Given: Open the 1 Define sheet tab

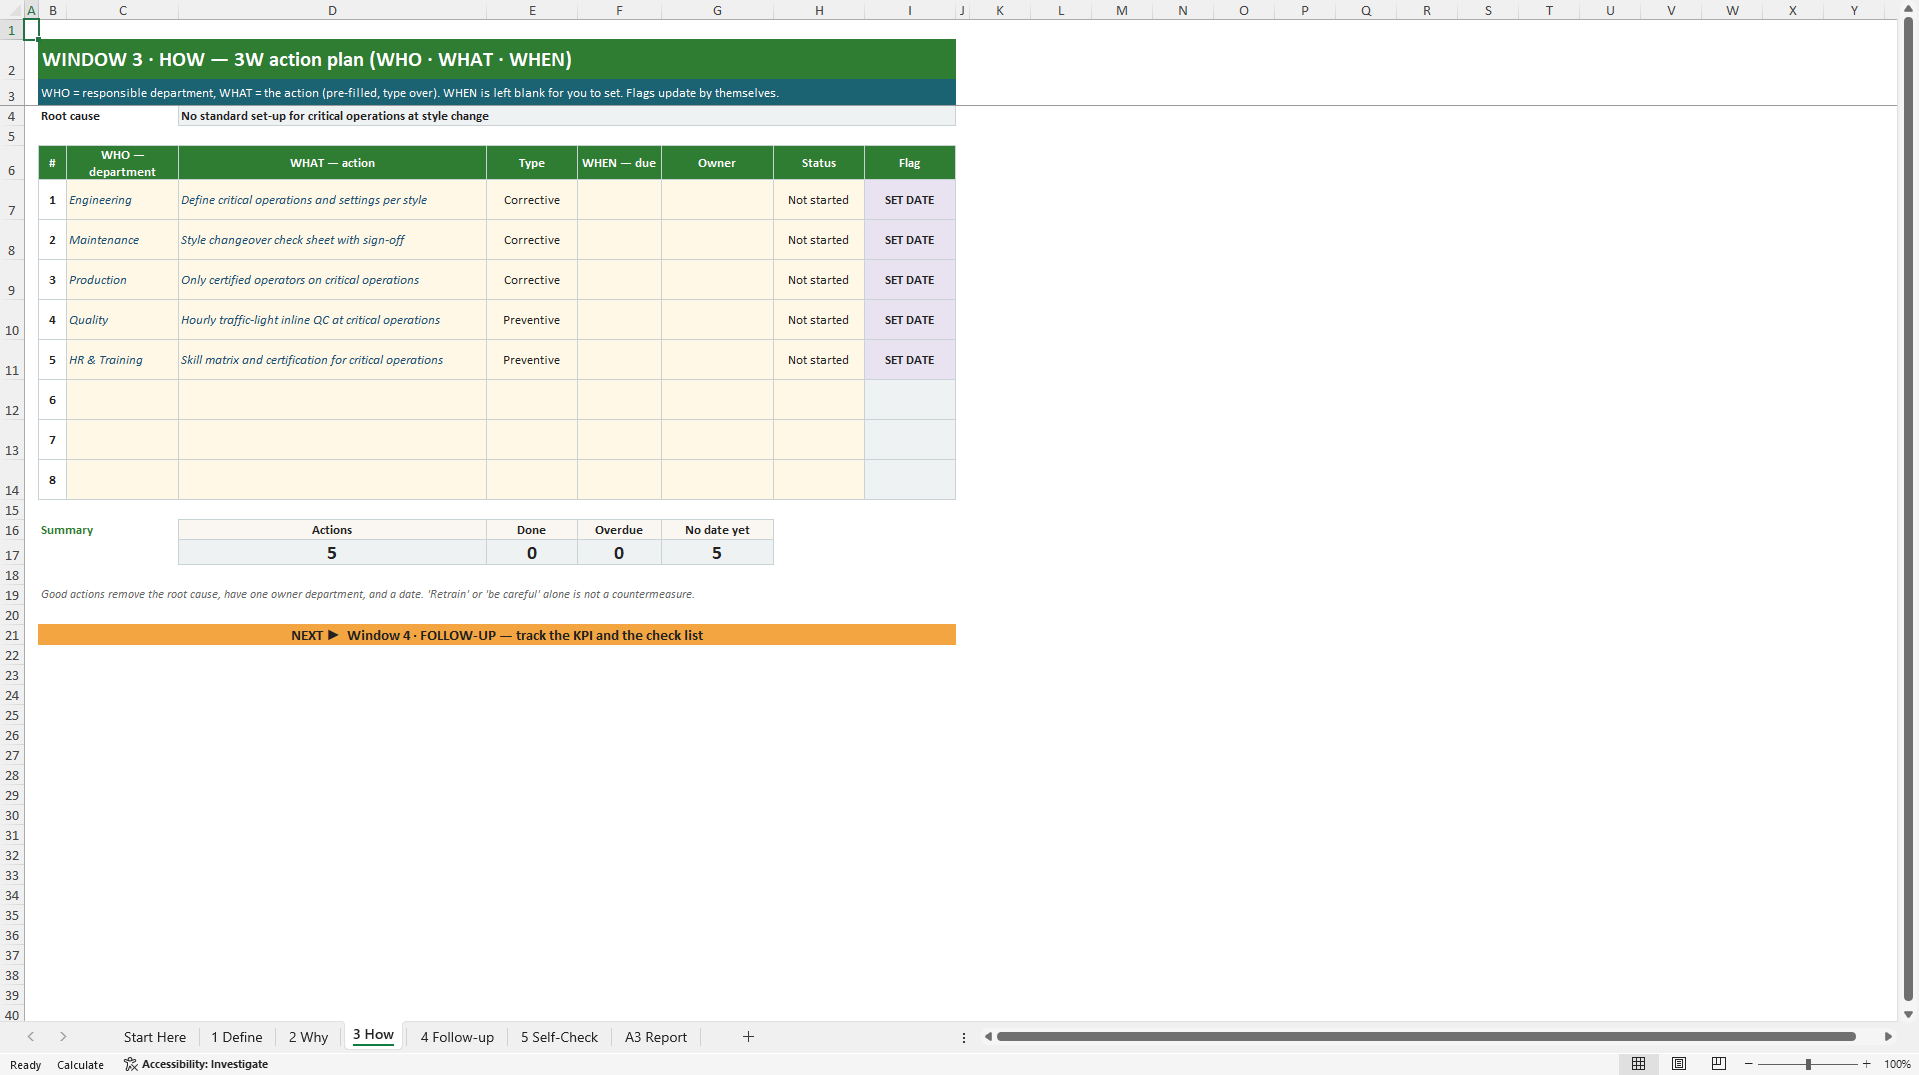Looking at the screenshot, I should pyautogui.click(x=237, y=1037).
